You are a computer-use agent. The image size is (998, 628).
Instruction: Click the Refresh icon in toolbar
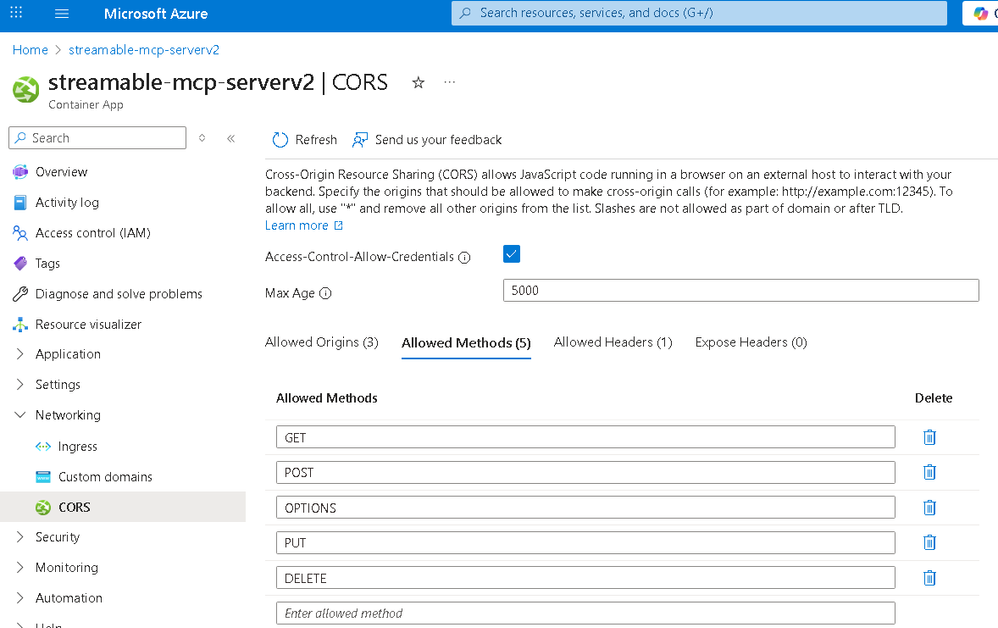(x=279, y=140)
